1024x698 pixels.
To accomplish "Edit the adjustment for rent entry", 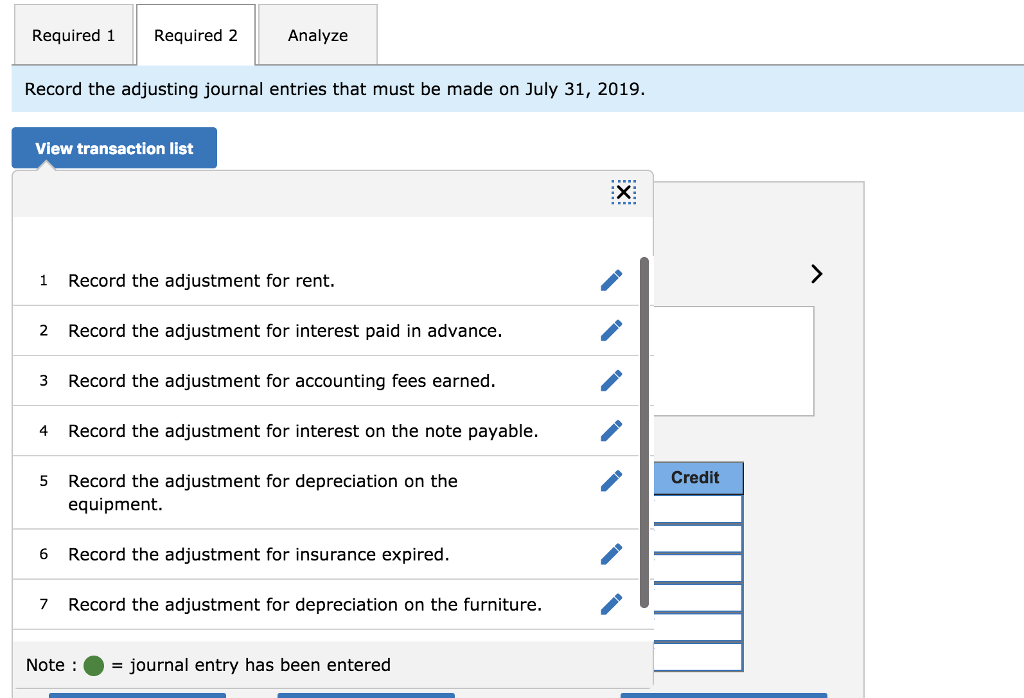I will coord(611,280).
